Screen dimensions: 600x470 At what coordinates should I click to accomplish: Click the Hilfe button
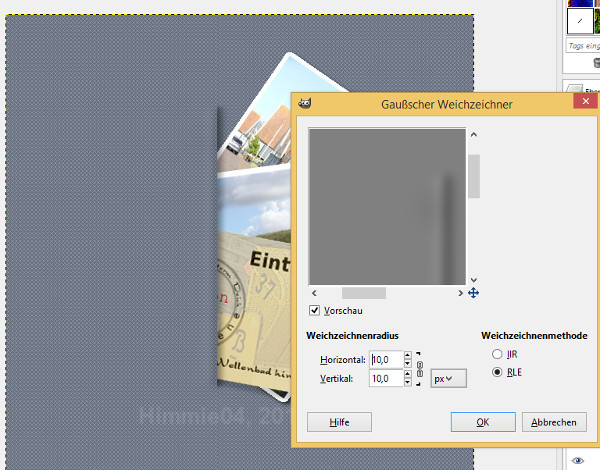pos(339,422)
